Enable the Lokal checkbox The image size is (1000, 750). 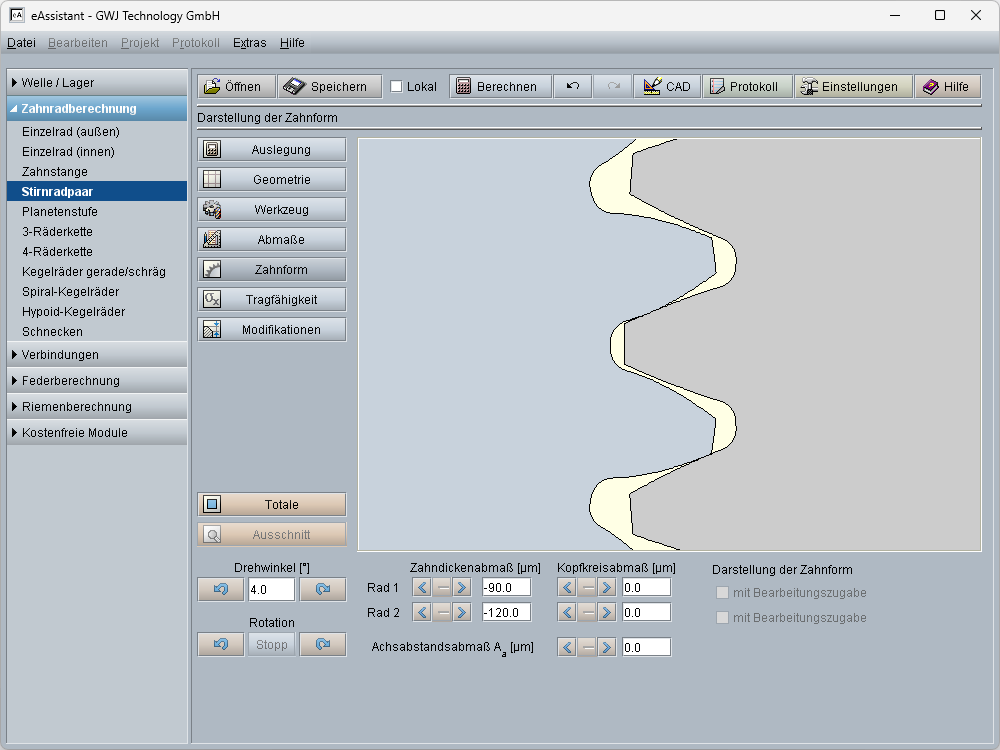pos(396,87)
